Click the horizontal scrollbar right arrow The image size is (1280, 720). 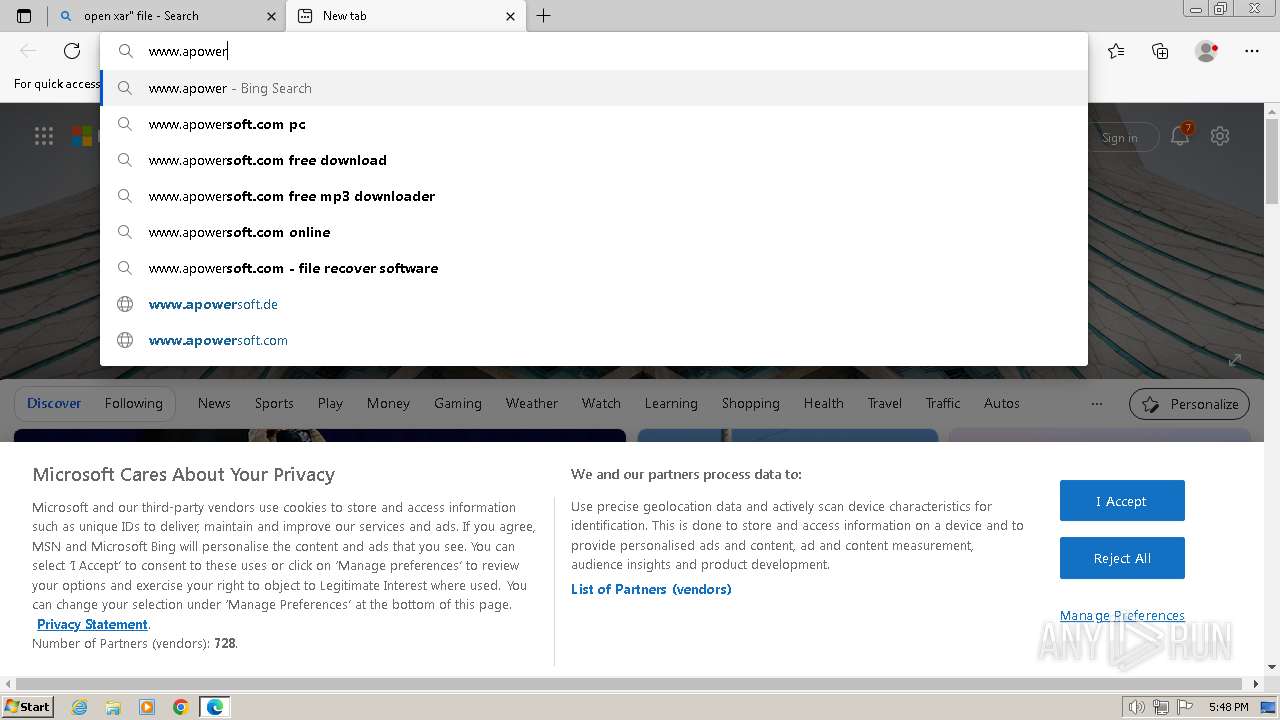(x=1257, y=684)
